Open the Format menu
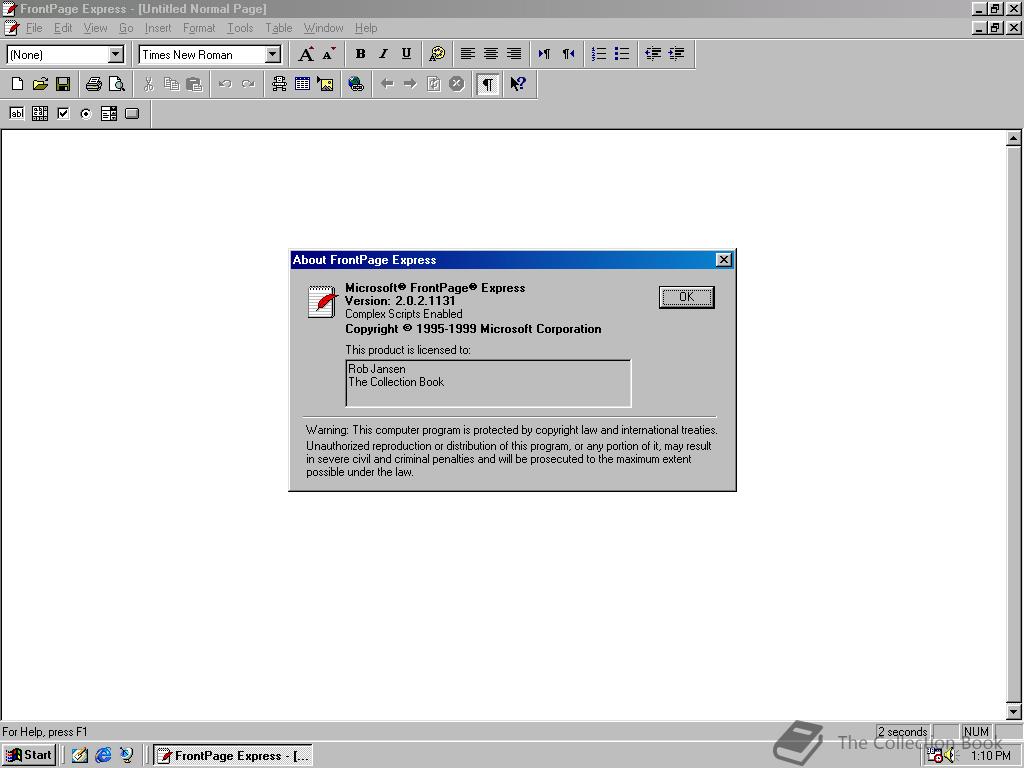1024x768 pixels. [199, 28]
